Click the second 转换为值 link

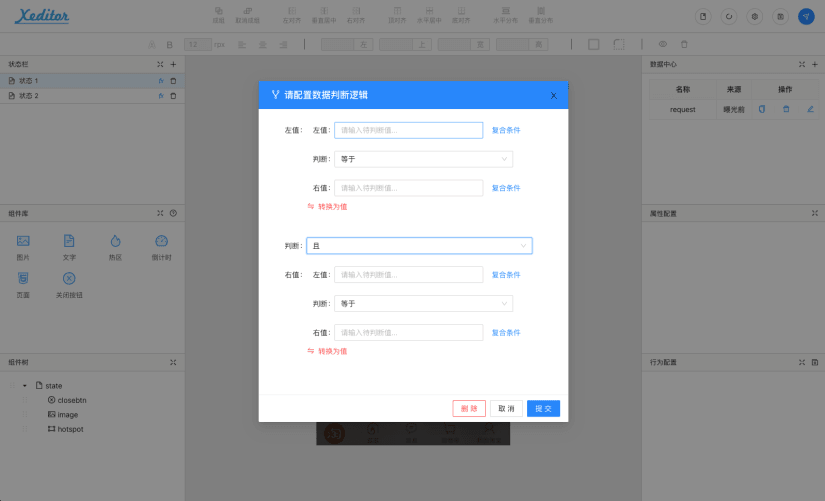point(327,351)
